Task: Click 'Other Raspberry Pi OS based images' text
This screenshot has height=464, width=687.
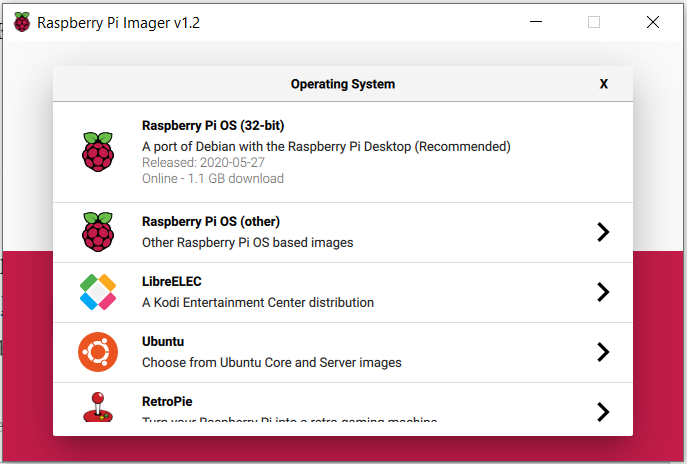Action: (248, 243)
